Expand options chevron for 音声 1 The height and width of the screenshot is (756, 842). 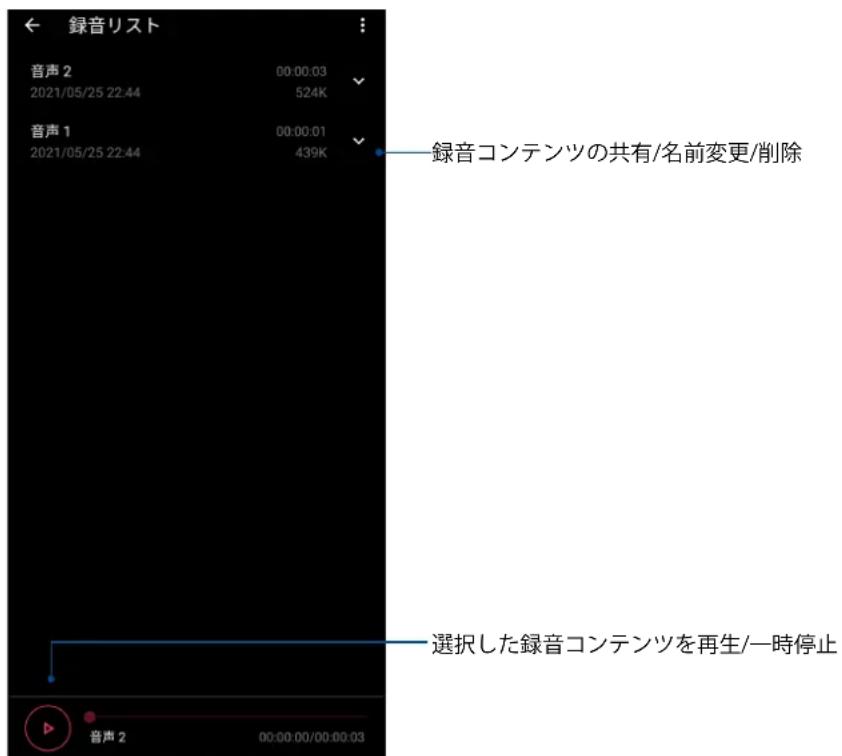(358, 141)
